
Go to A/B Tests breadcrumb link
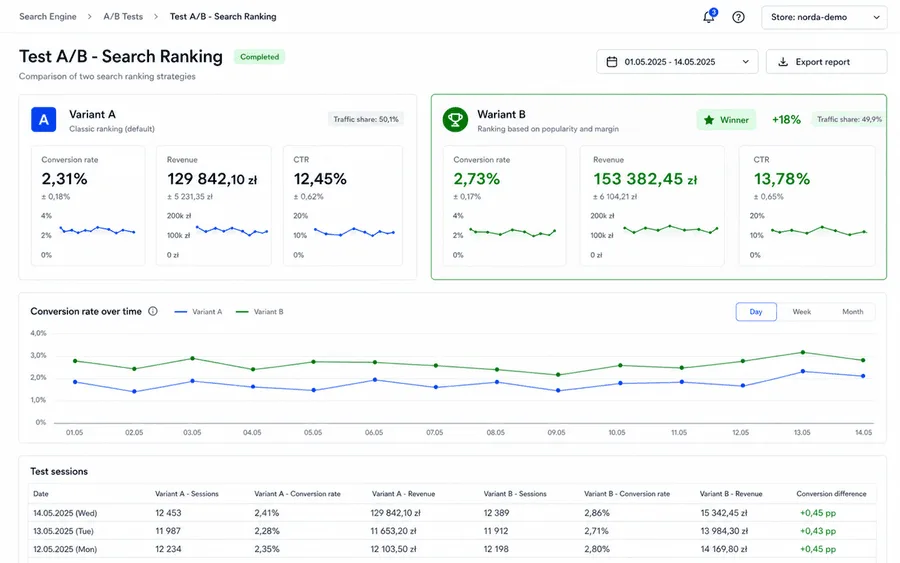point(123,17)
